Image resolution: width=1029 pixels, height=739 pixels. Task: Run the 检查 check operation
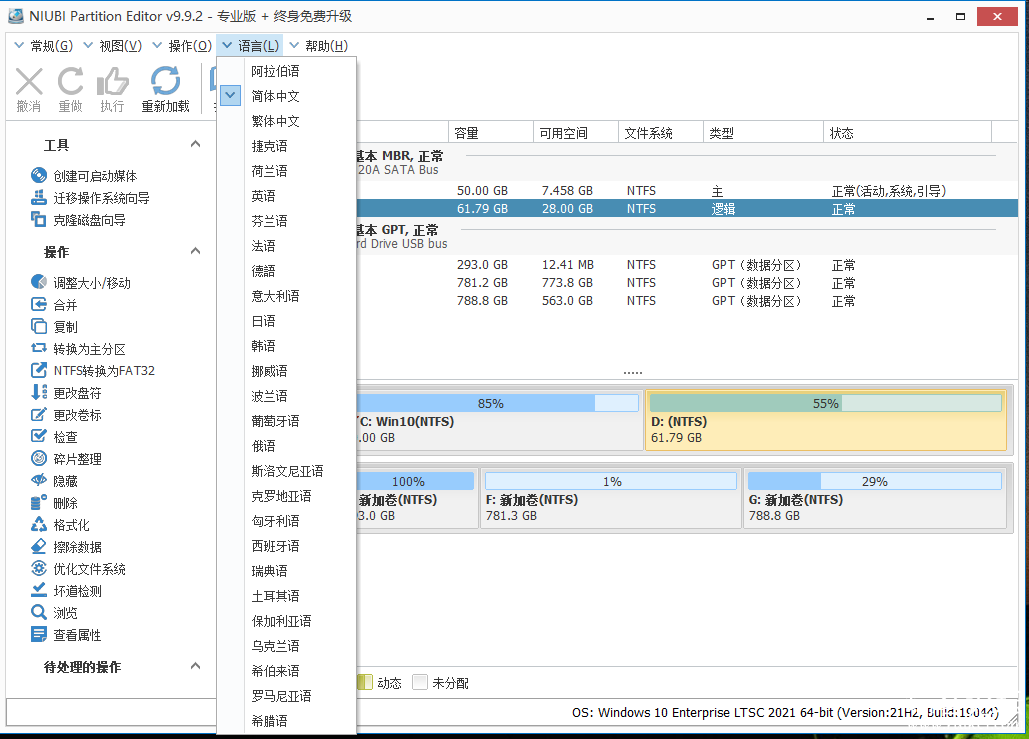[x=54, y=437]
